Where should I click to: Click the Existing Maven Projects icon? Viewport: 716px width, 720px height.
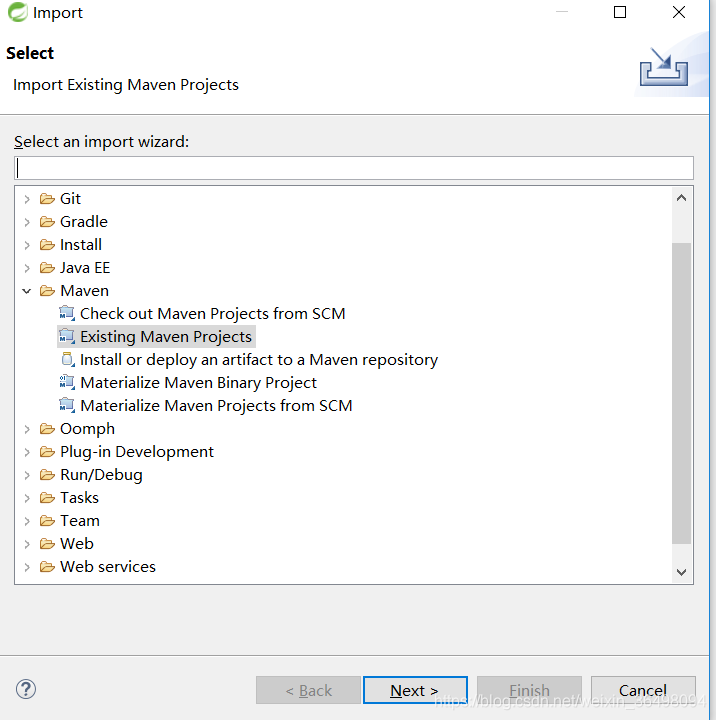click(x=67, y=337)
